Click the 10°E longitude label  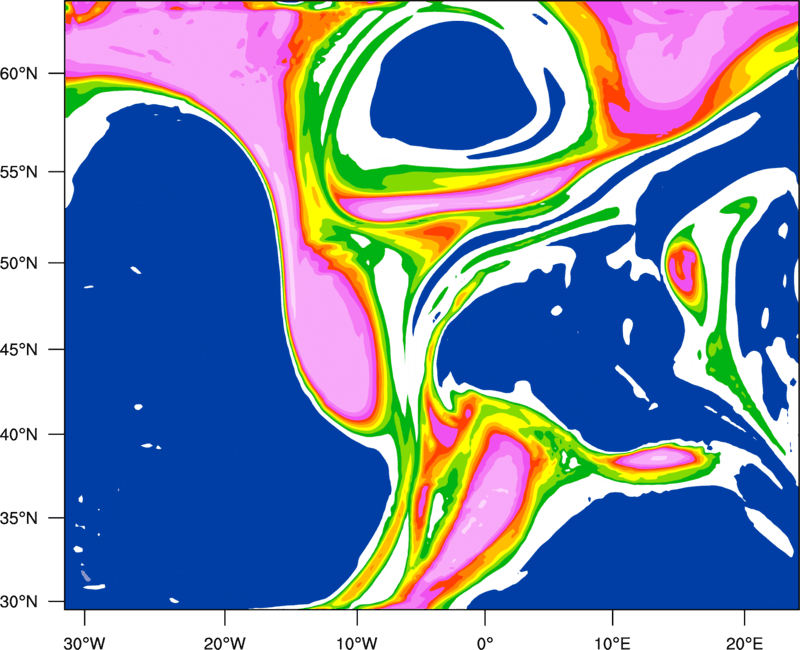613,643
